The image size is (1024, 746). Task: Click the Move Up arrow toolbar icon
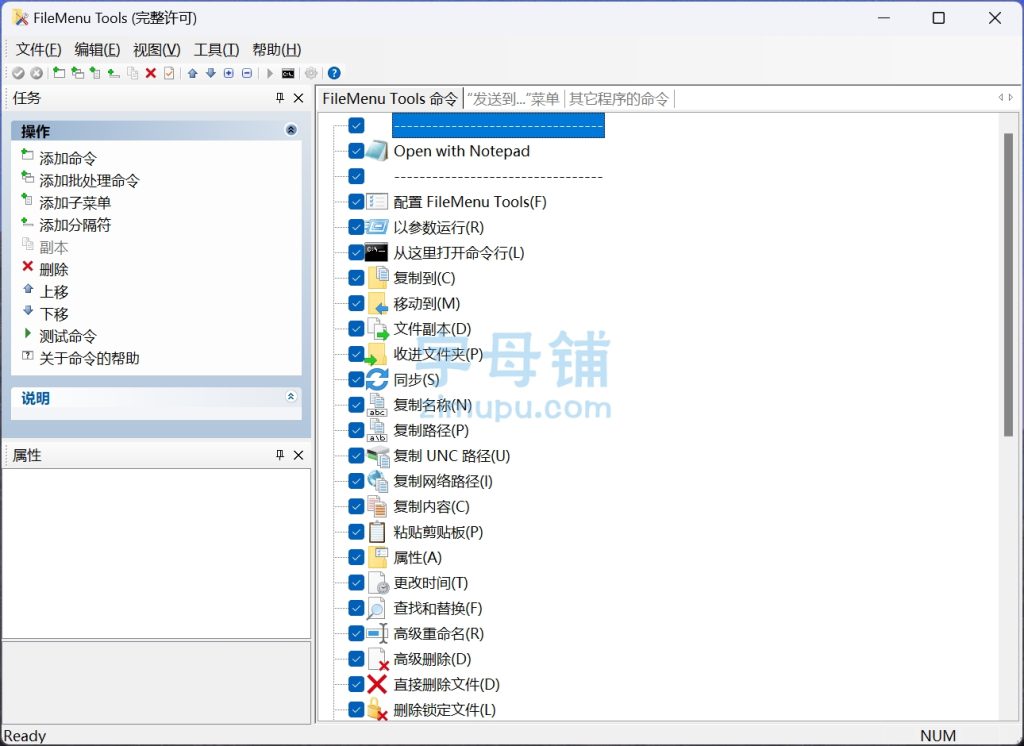click(x=193, y=73)
